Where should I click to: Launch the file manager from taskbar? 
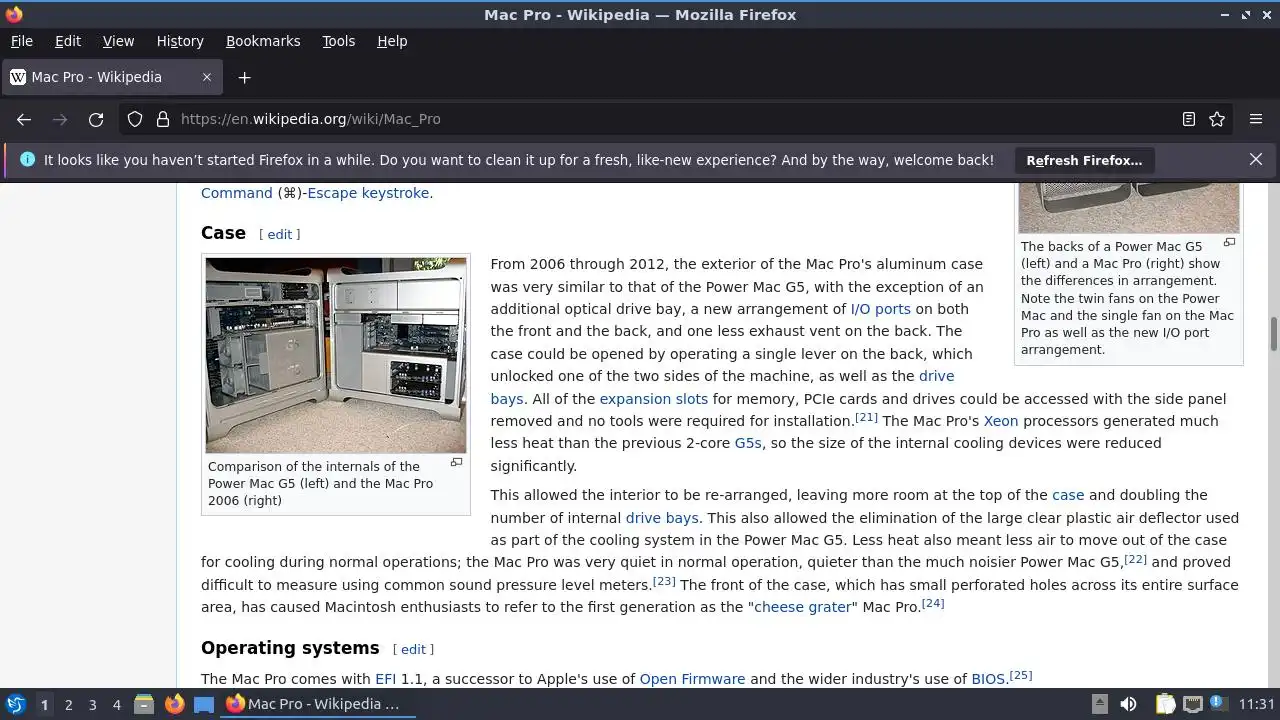coord(144,704)
